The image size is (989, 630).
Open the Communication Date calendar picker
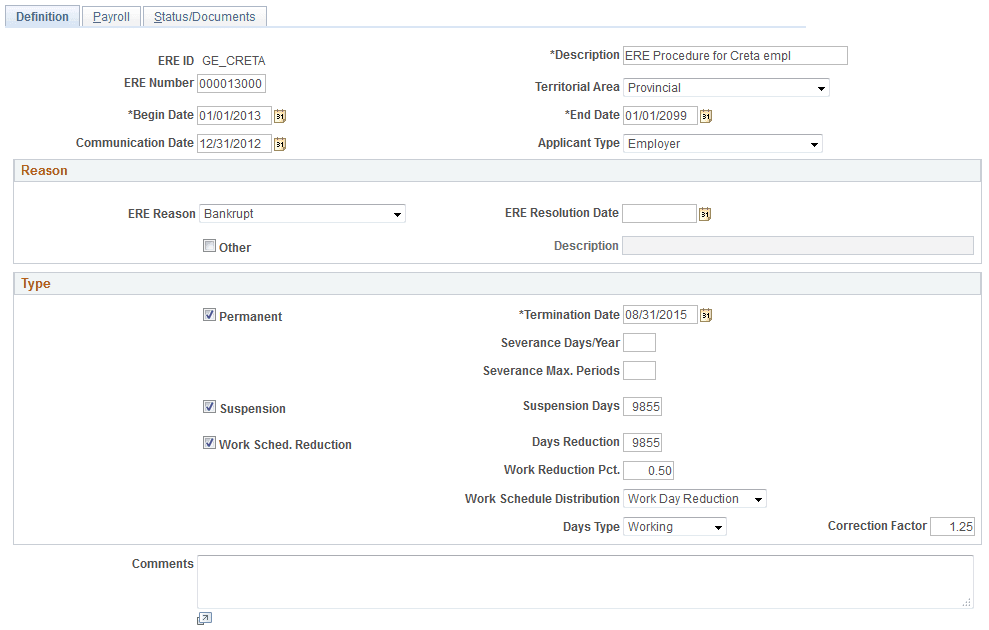click(279, 143)
